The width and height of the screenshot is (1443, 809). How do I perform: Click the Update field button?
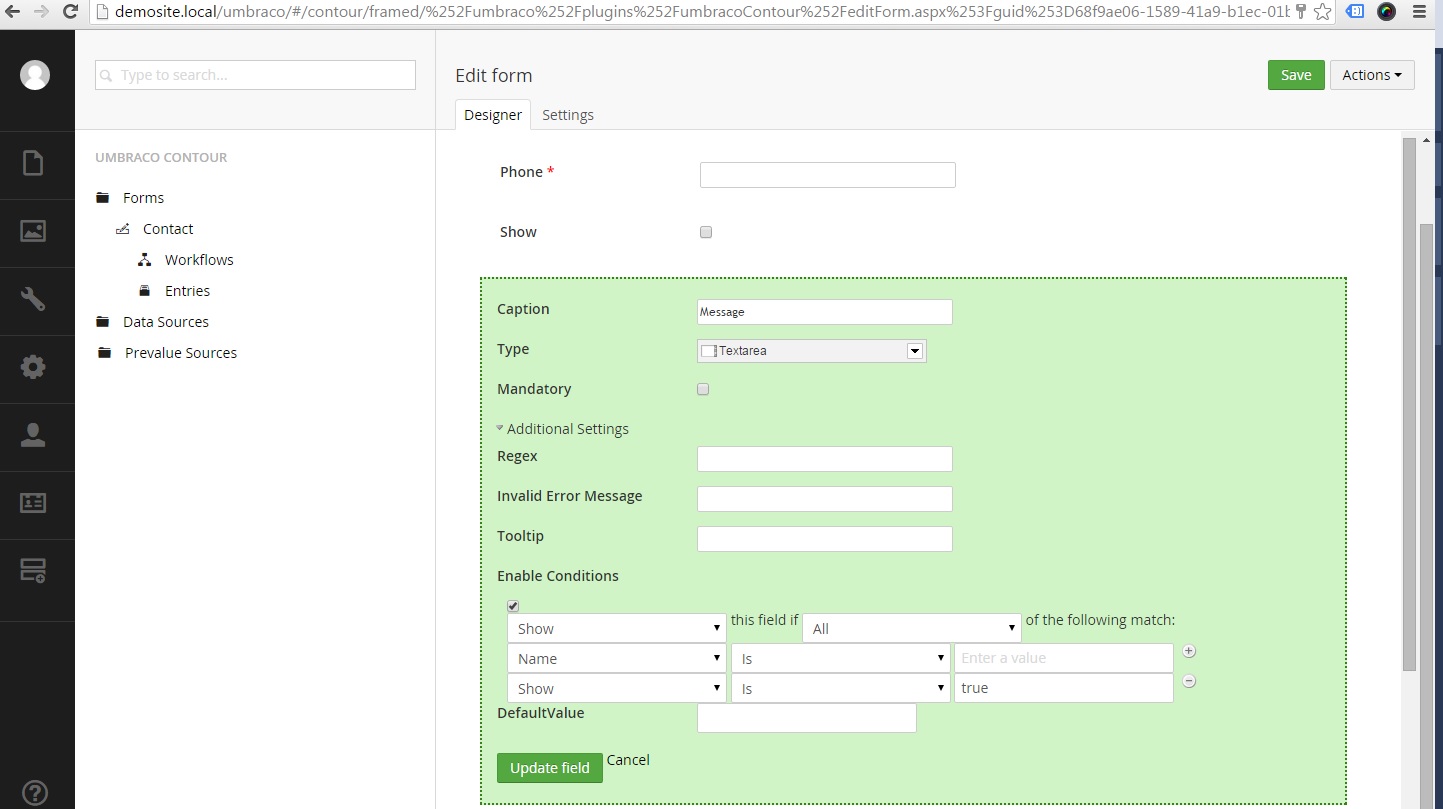(549, 768)
